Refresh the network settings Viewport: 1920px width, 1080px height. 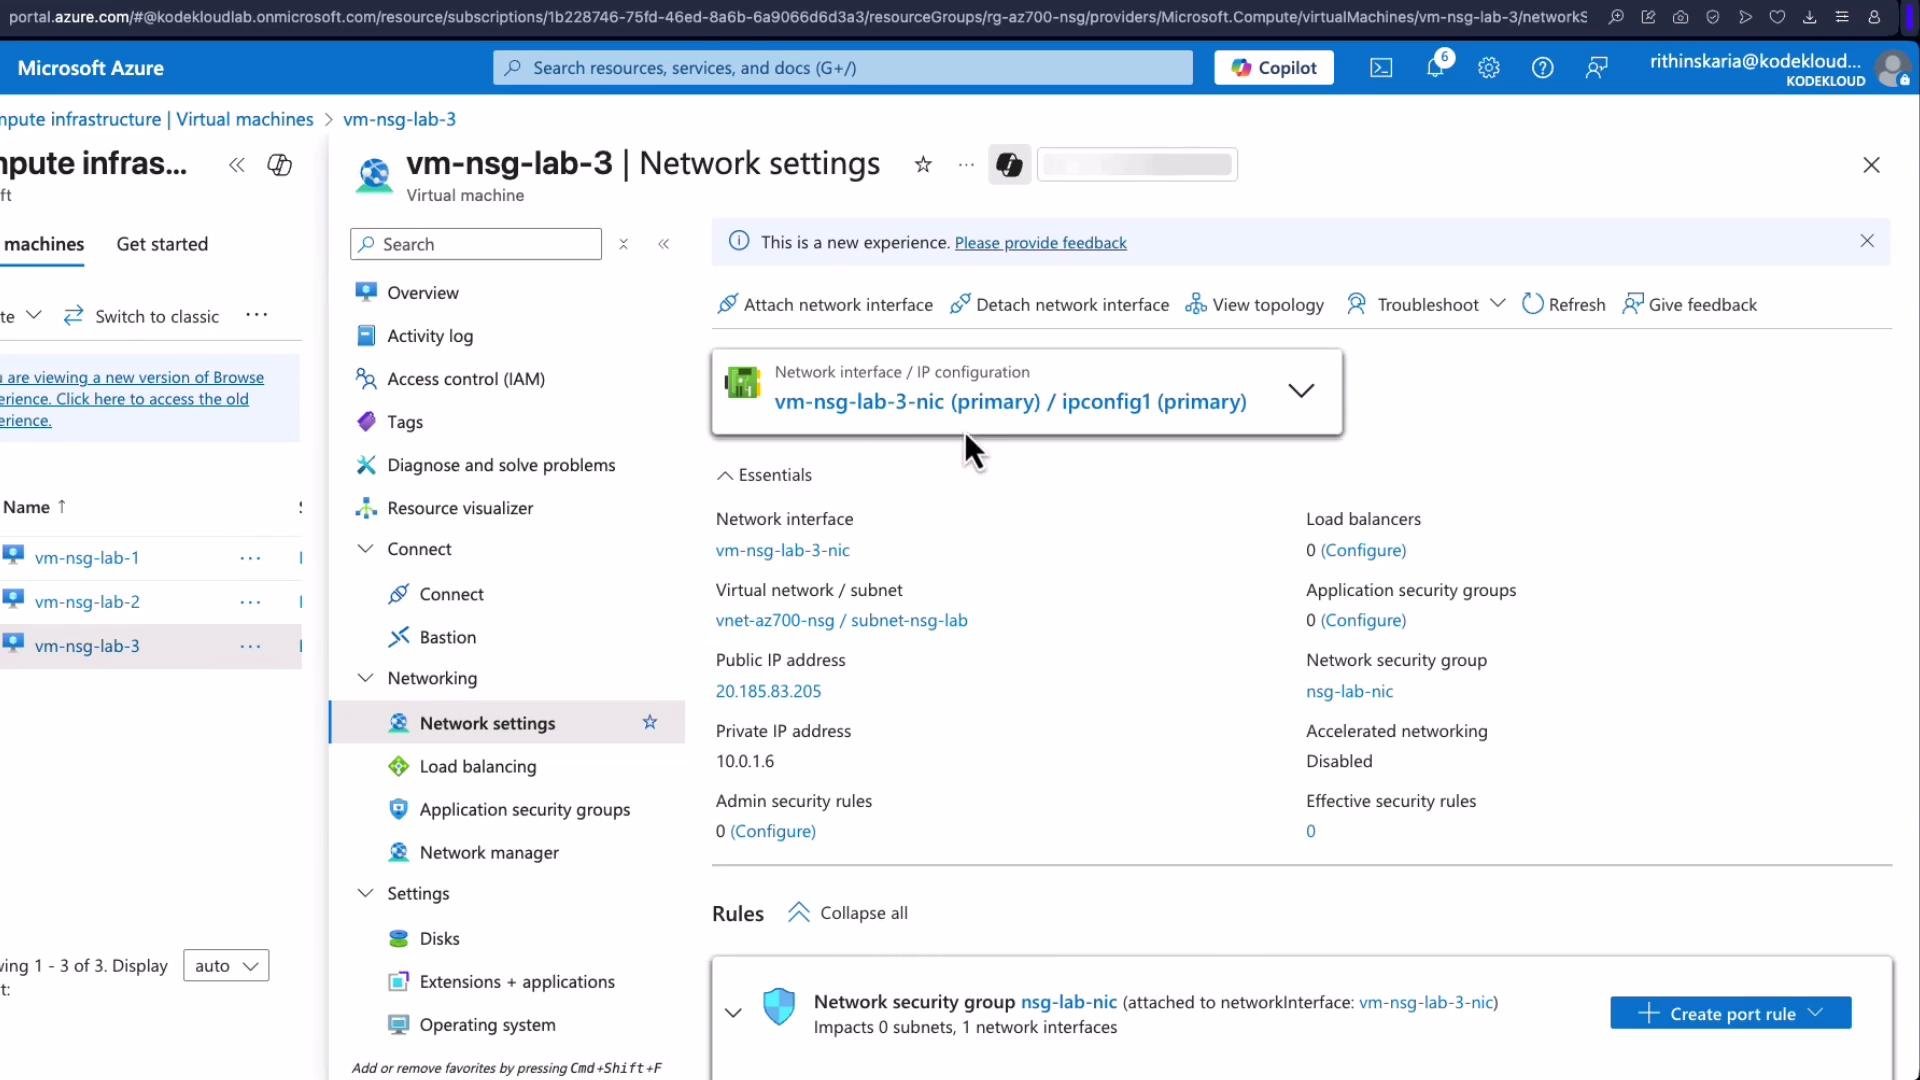(x=1563, y=305)
